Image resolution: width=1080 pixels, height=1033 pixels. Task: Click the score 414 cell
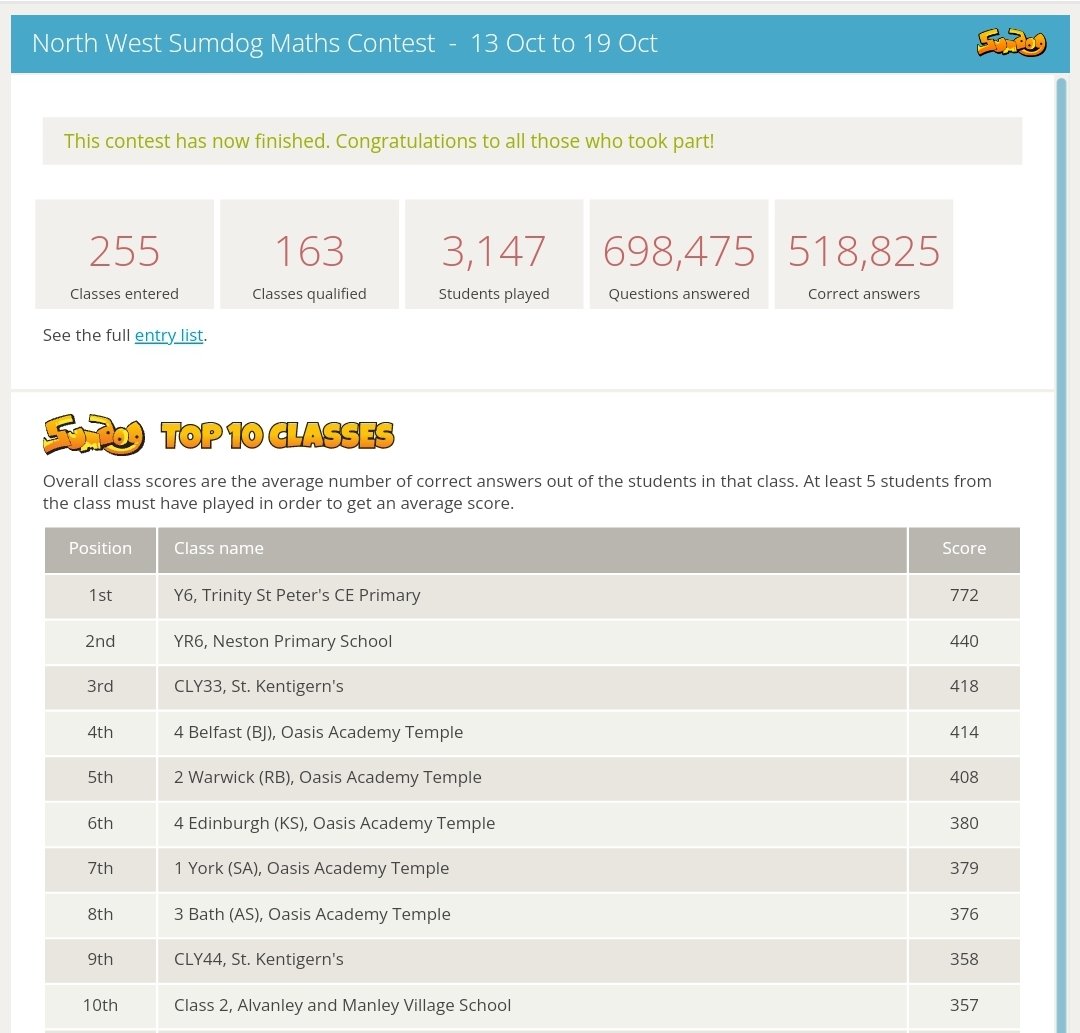click(x=964, y=732)
